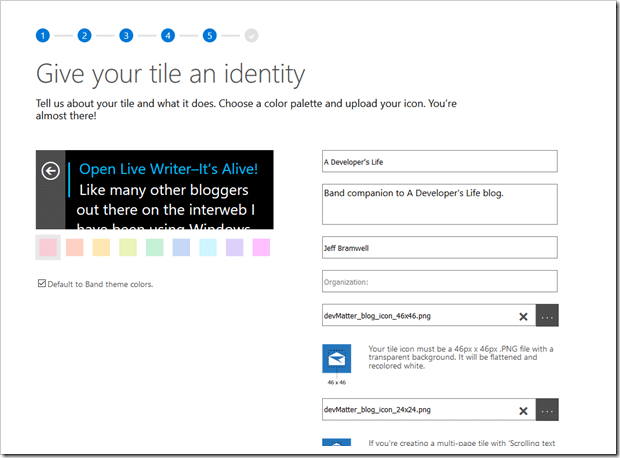Edit the tile name 'A Developer's Life'
Screen dimensions: 620x458
(439, 161)
